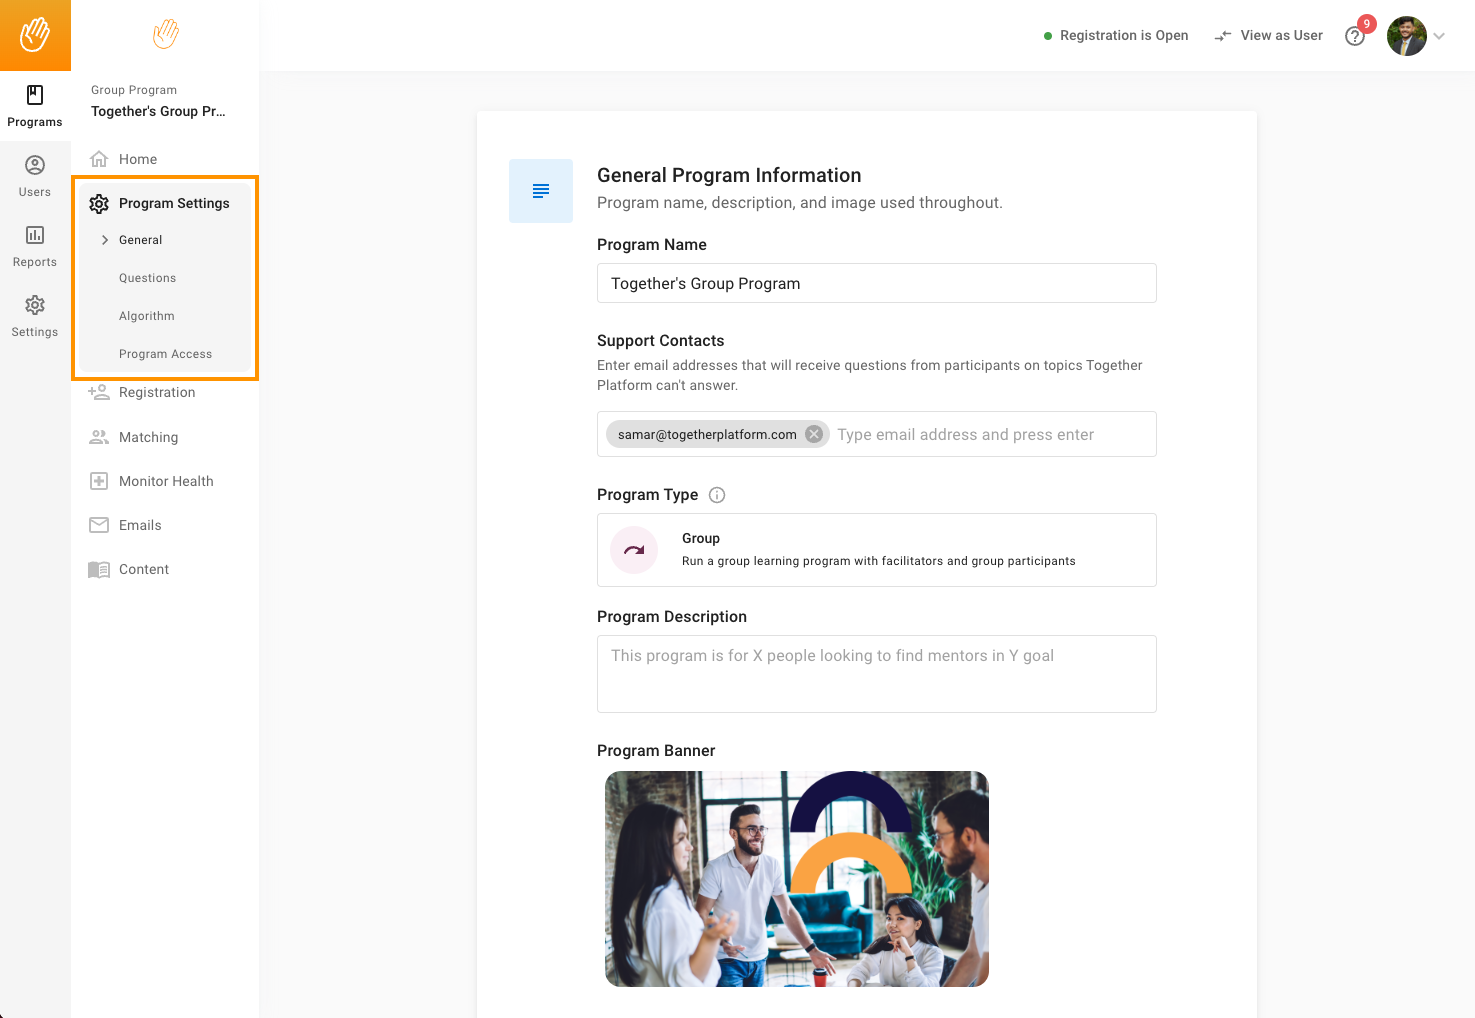Click the red notification badge showing 9
This screenshot has width=1475, height=1018.
(1367, 24)
